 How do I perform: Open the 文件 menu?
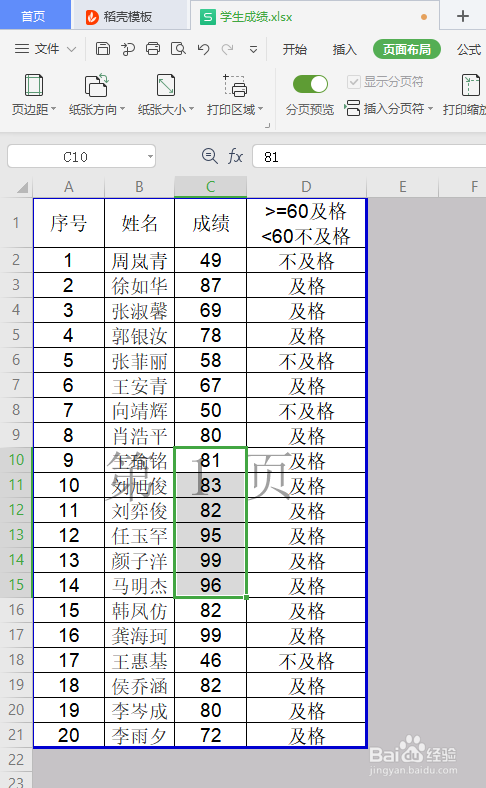pos(47,49)
